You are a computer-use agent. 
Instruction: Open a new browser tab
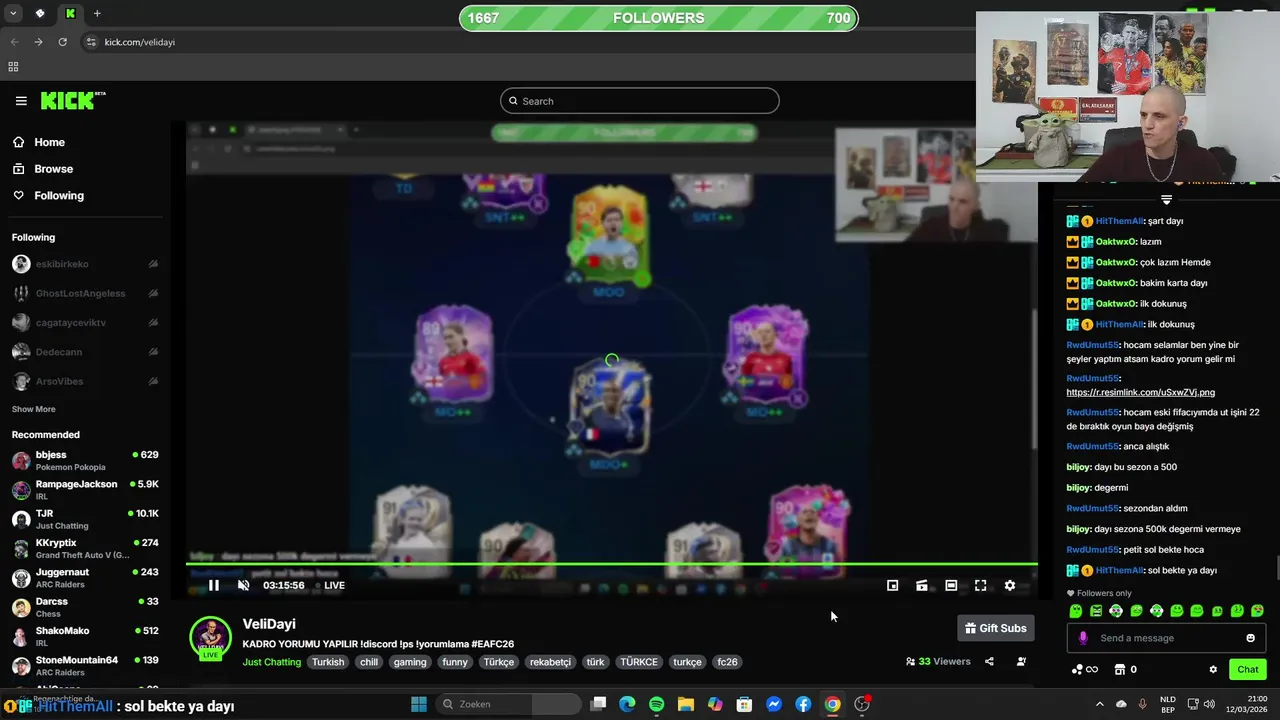pos(97,14)
